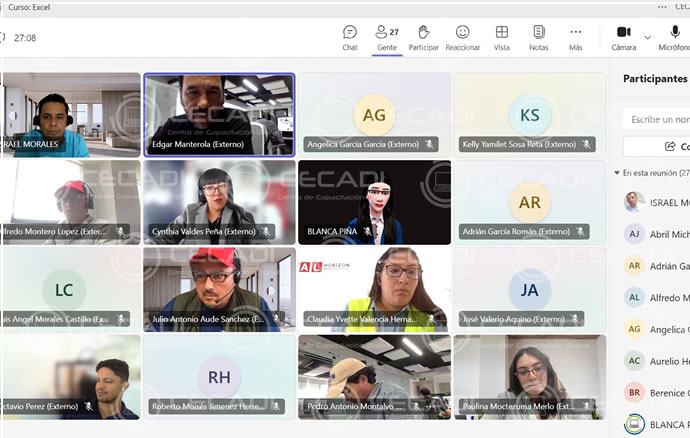Click Kelly Yamilet Sosa Reta's KS avatar

pyautogui.click(x=529, y=115)
